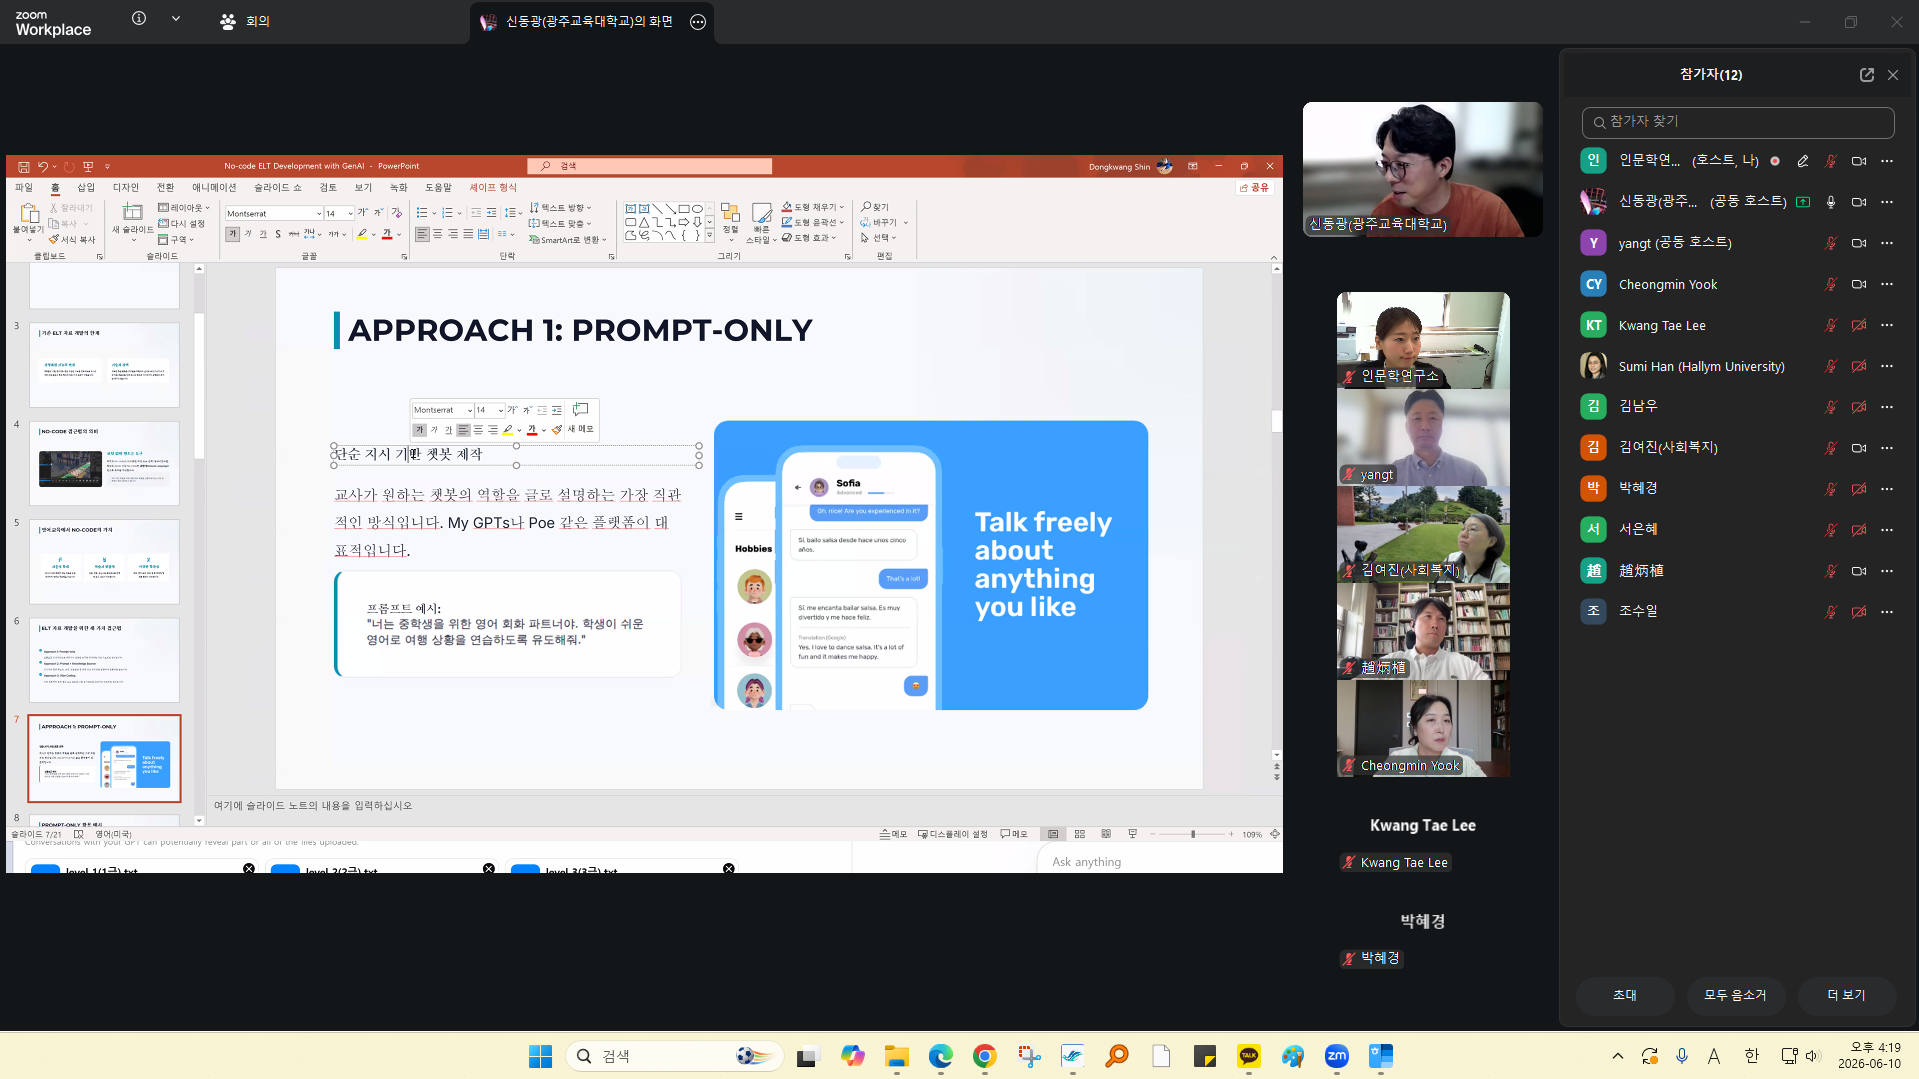Toggle video for 김여진(사회복지)
This screenshot has height=1079, width=1919.
(1858, 448)
